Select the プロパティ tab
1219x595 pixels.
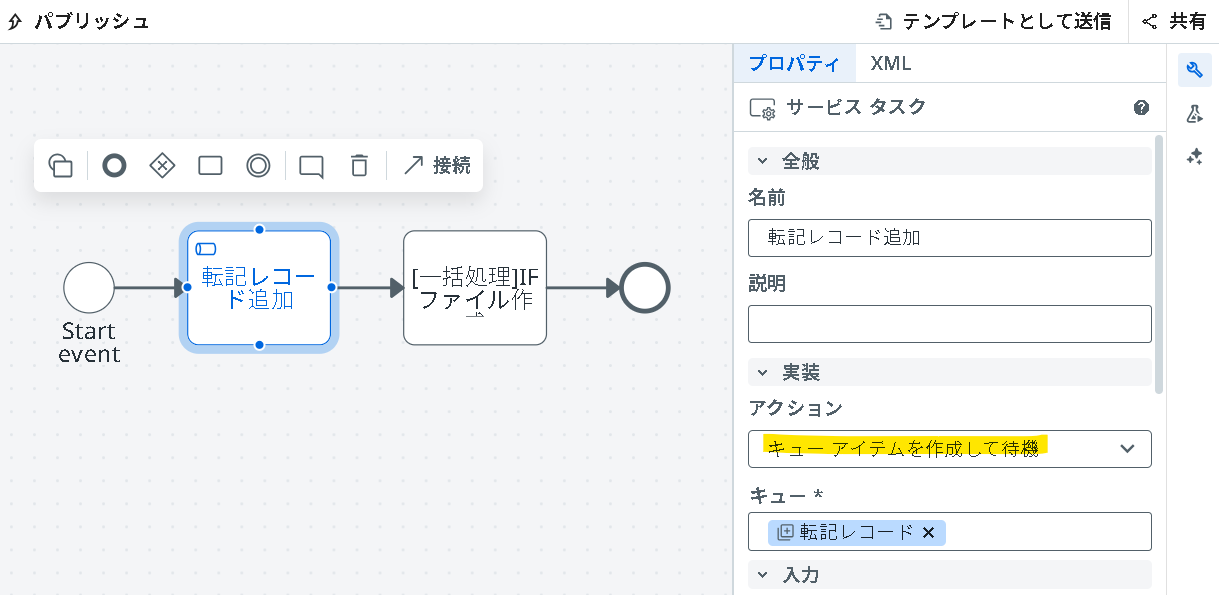[794, 63]
